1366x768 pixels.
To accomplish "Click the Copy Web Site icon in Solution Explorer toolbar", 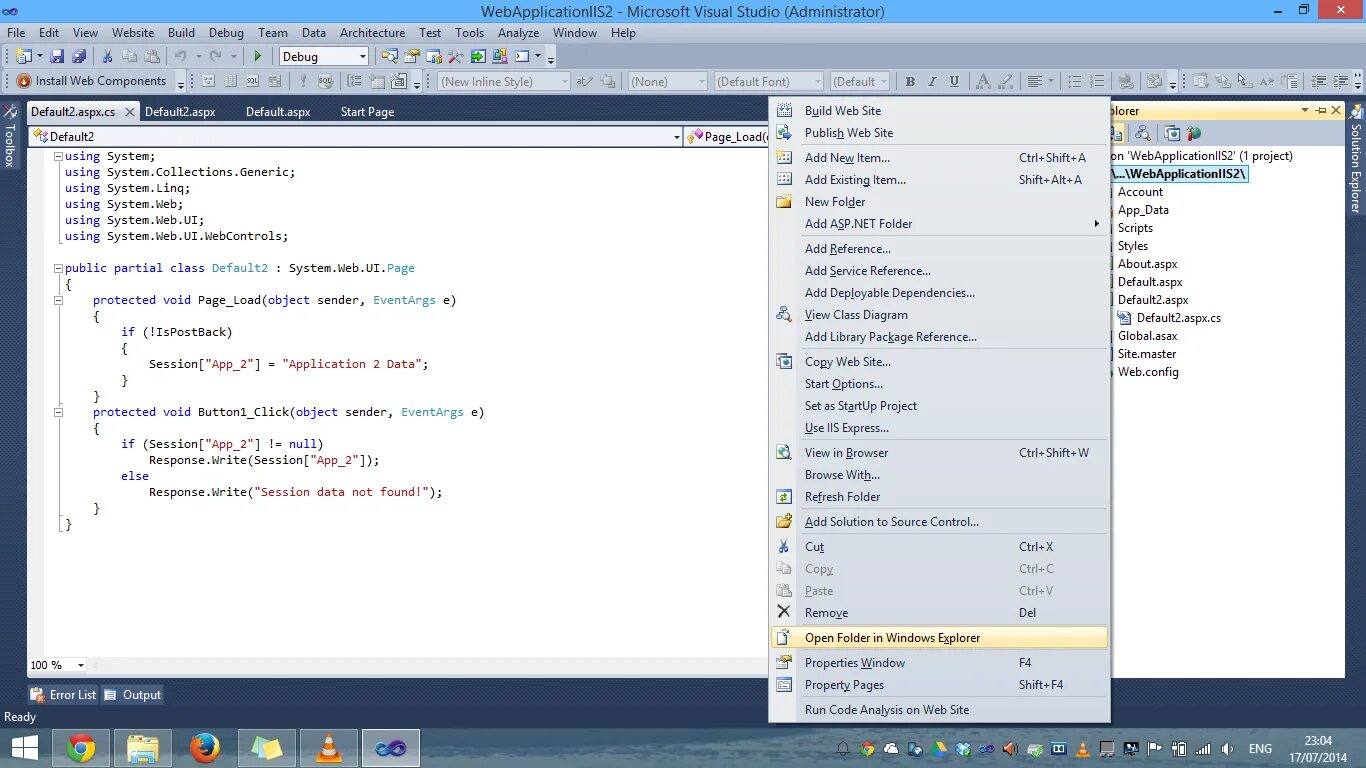I will [1171, 133].
